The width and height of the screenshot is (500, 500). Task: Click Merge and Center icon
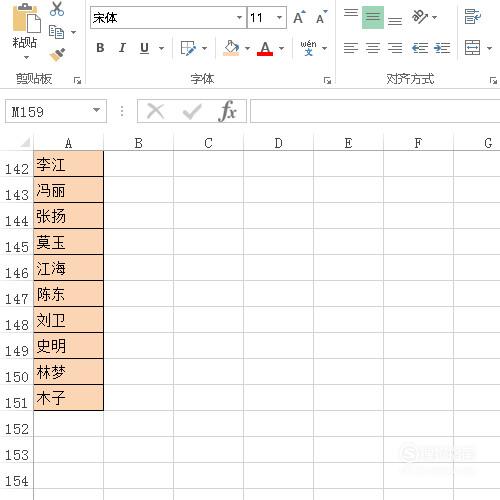(x=473, y=48)
